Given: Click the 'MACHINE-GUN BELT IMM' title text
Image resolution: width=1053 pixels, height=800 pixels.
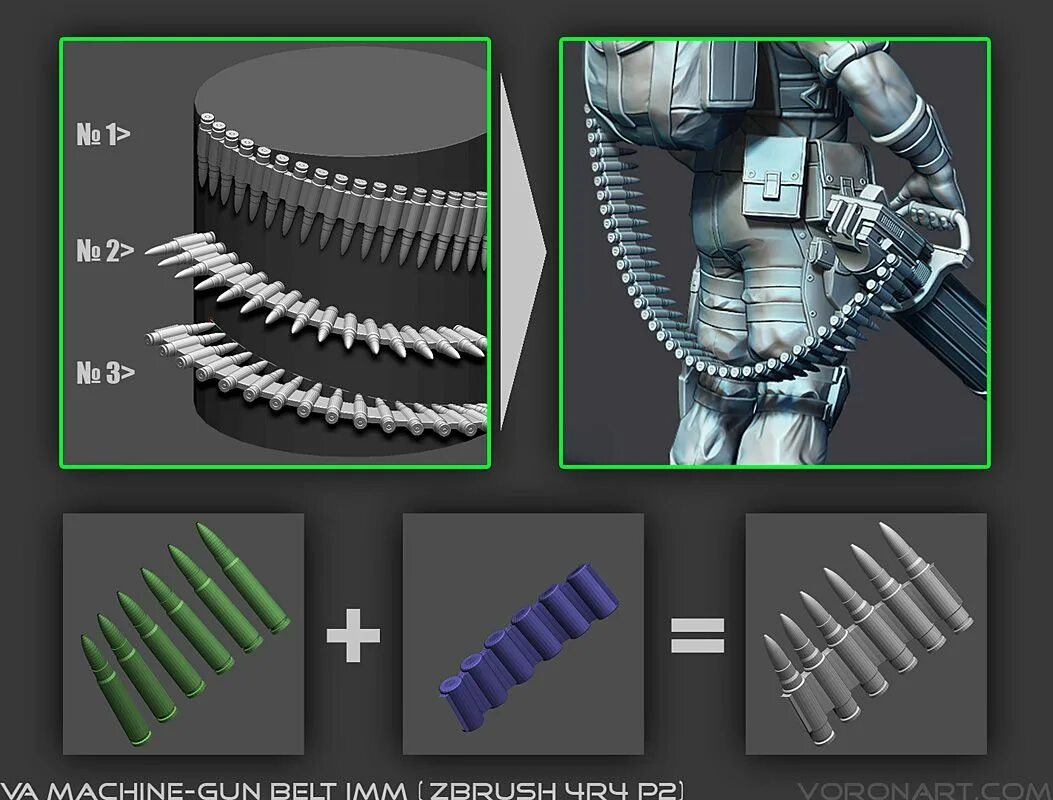Looking at the screenshot, I should [x=226, y=790].
